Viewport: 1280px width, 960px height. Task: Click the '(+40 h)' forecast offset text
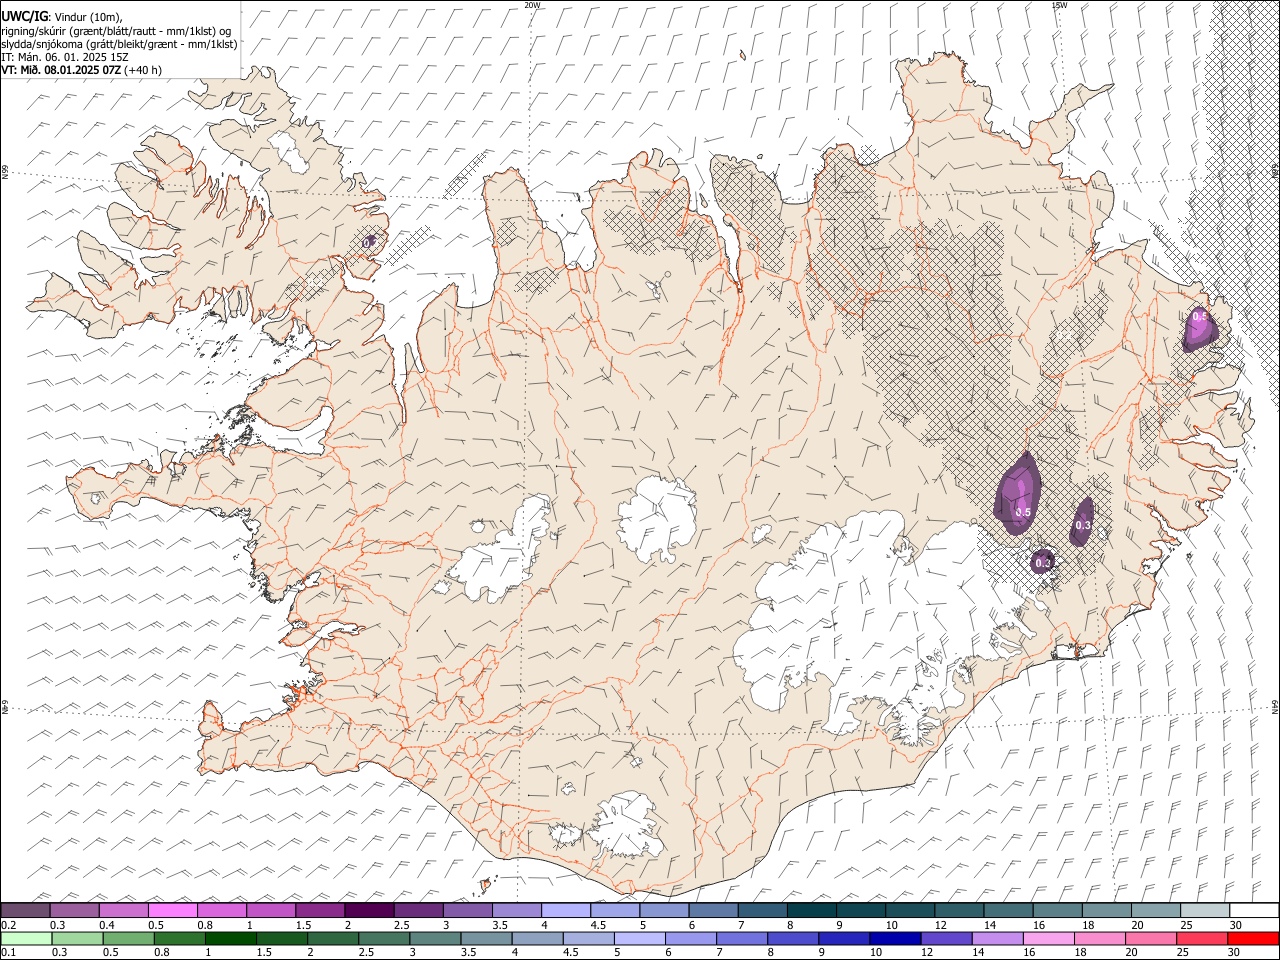coord(143,70)
